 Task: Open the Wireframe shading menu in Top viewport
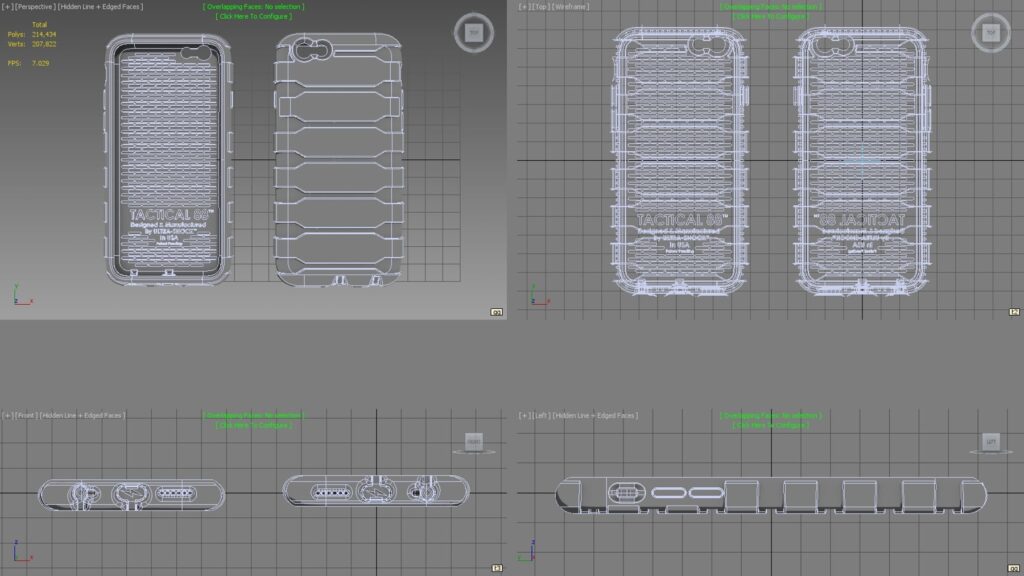pyautogui.click(x=570, y=7)
